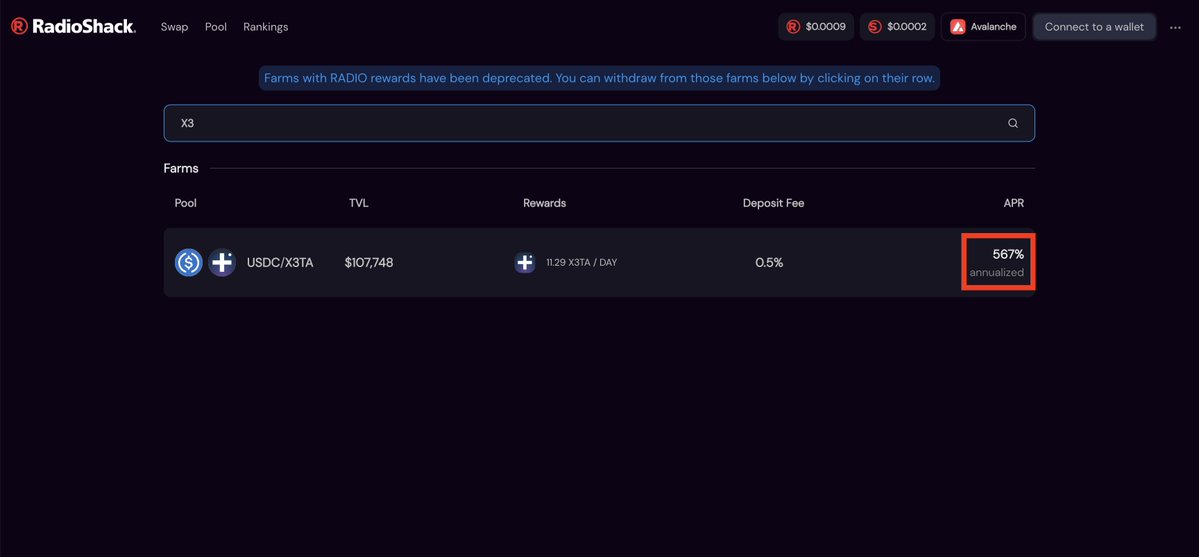The width and height of the screenshot is (1199, 557).
Task: Click Connect to a wallet
Action: click(1094, 27)
